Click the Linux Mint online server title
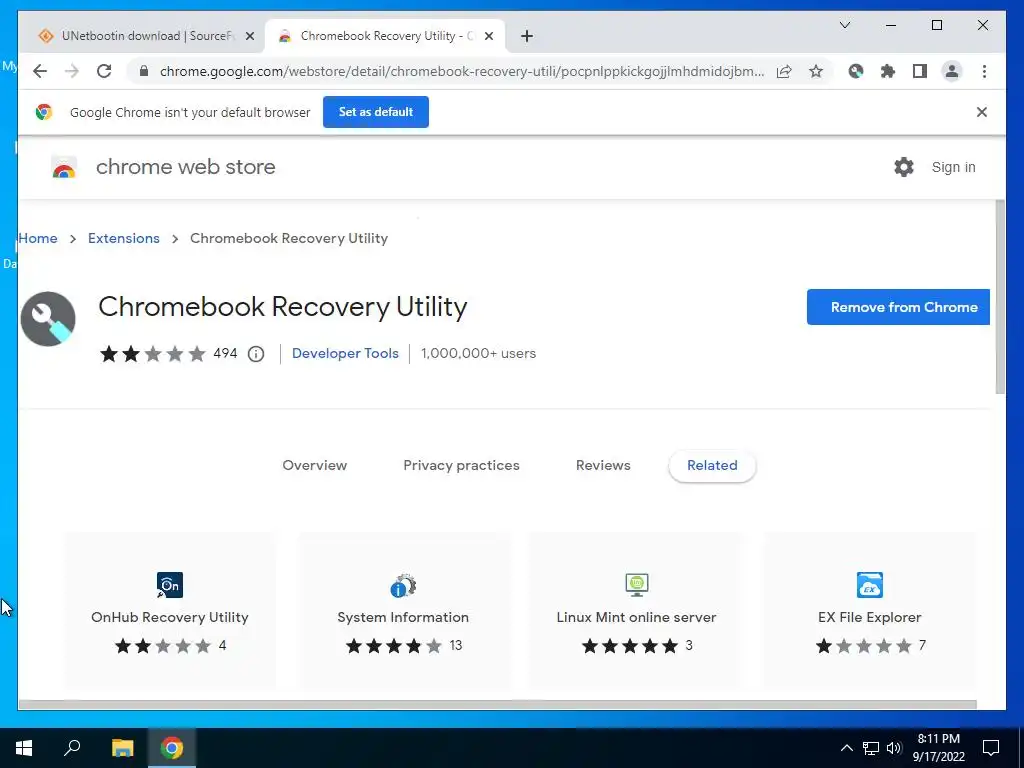The image size is (1024, 768). pyautogui.click(x=636, y=617)
